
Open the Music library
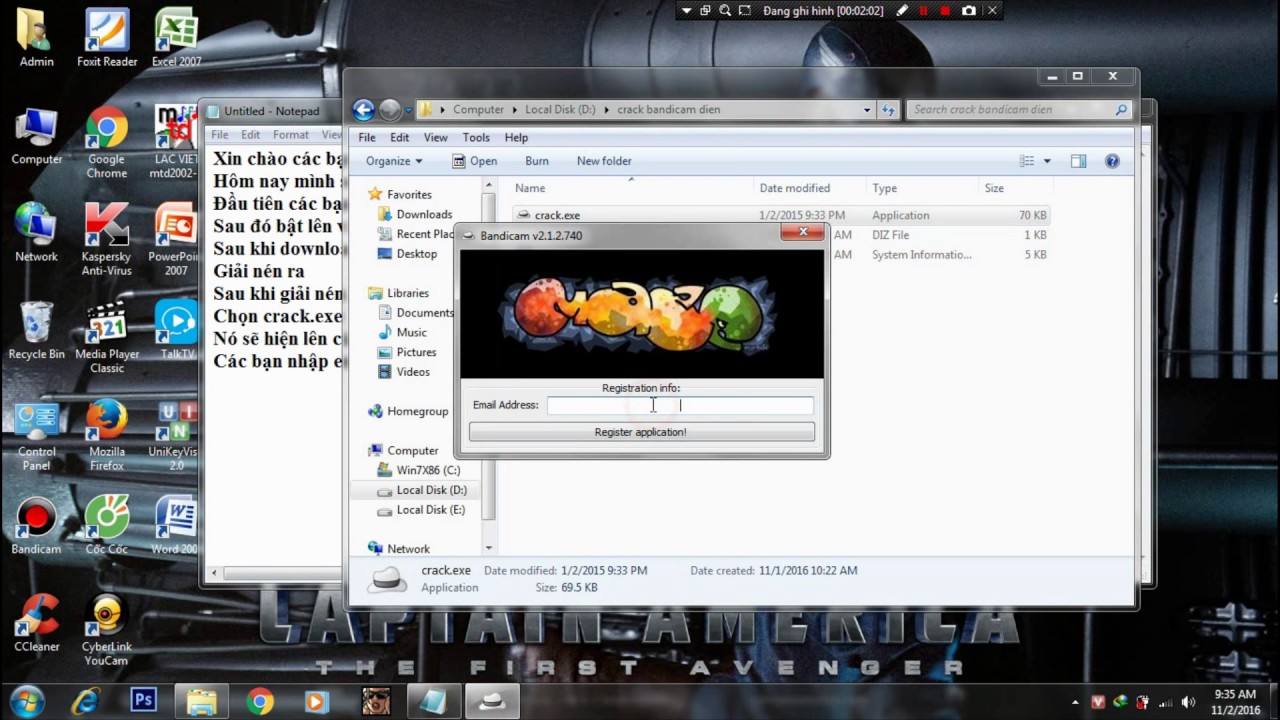click(x=411, y=332)
